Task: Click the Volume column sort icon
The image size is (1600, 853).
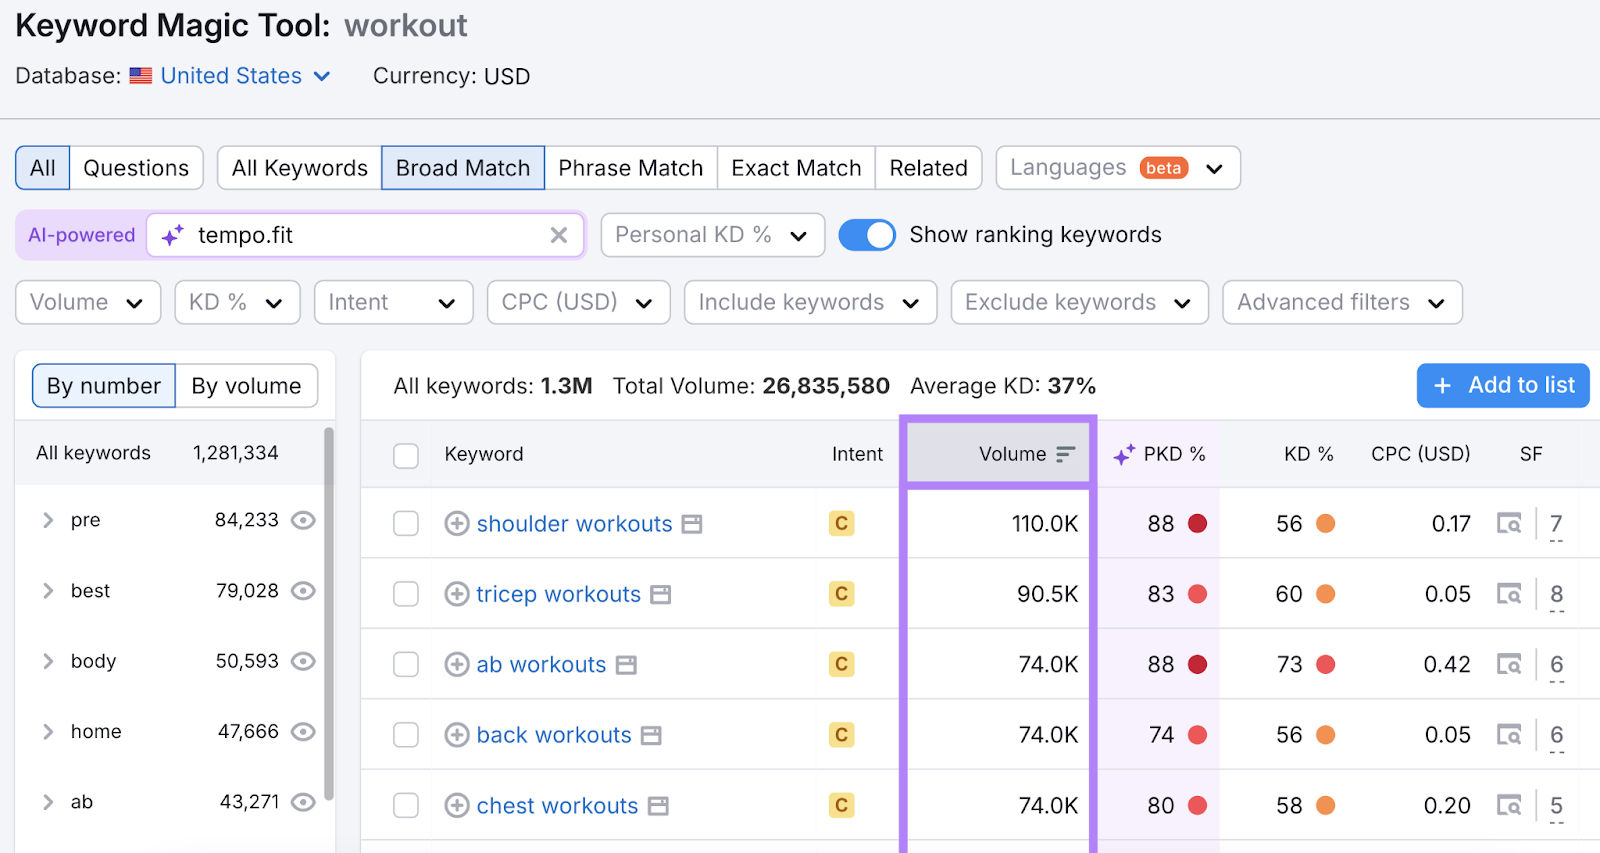Action: (x=1065, y=454)
